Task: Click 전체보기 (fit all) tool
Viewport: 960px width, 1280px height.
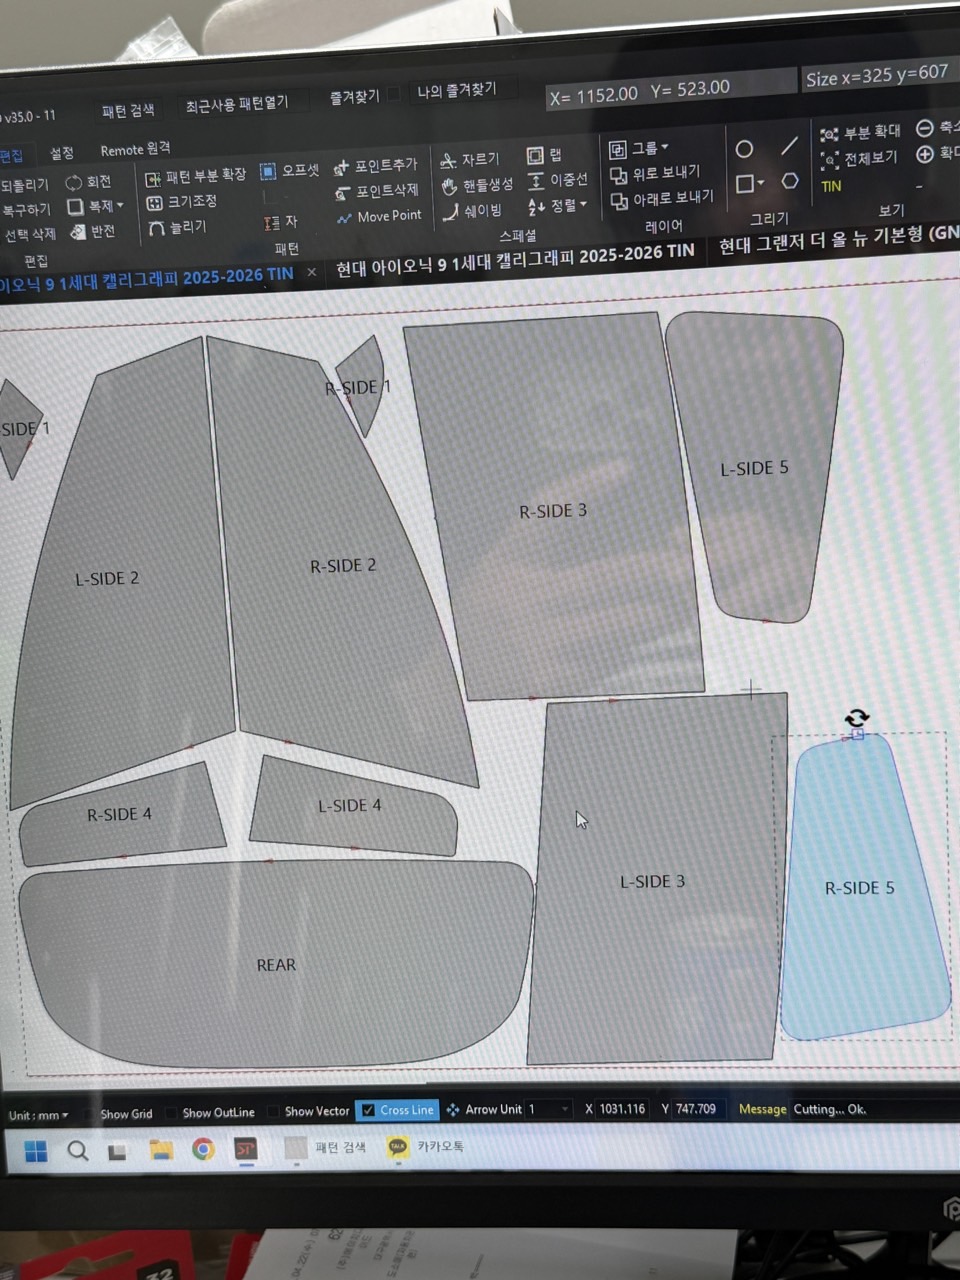Action: pos(859,158)
